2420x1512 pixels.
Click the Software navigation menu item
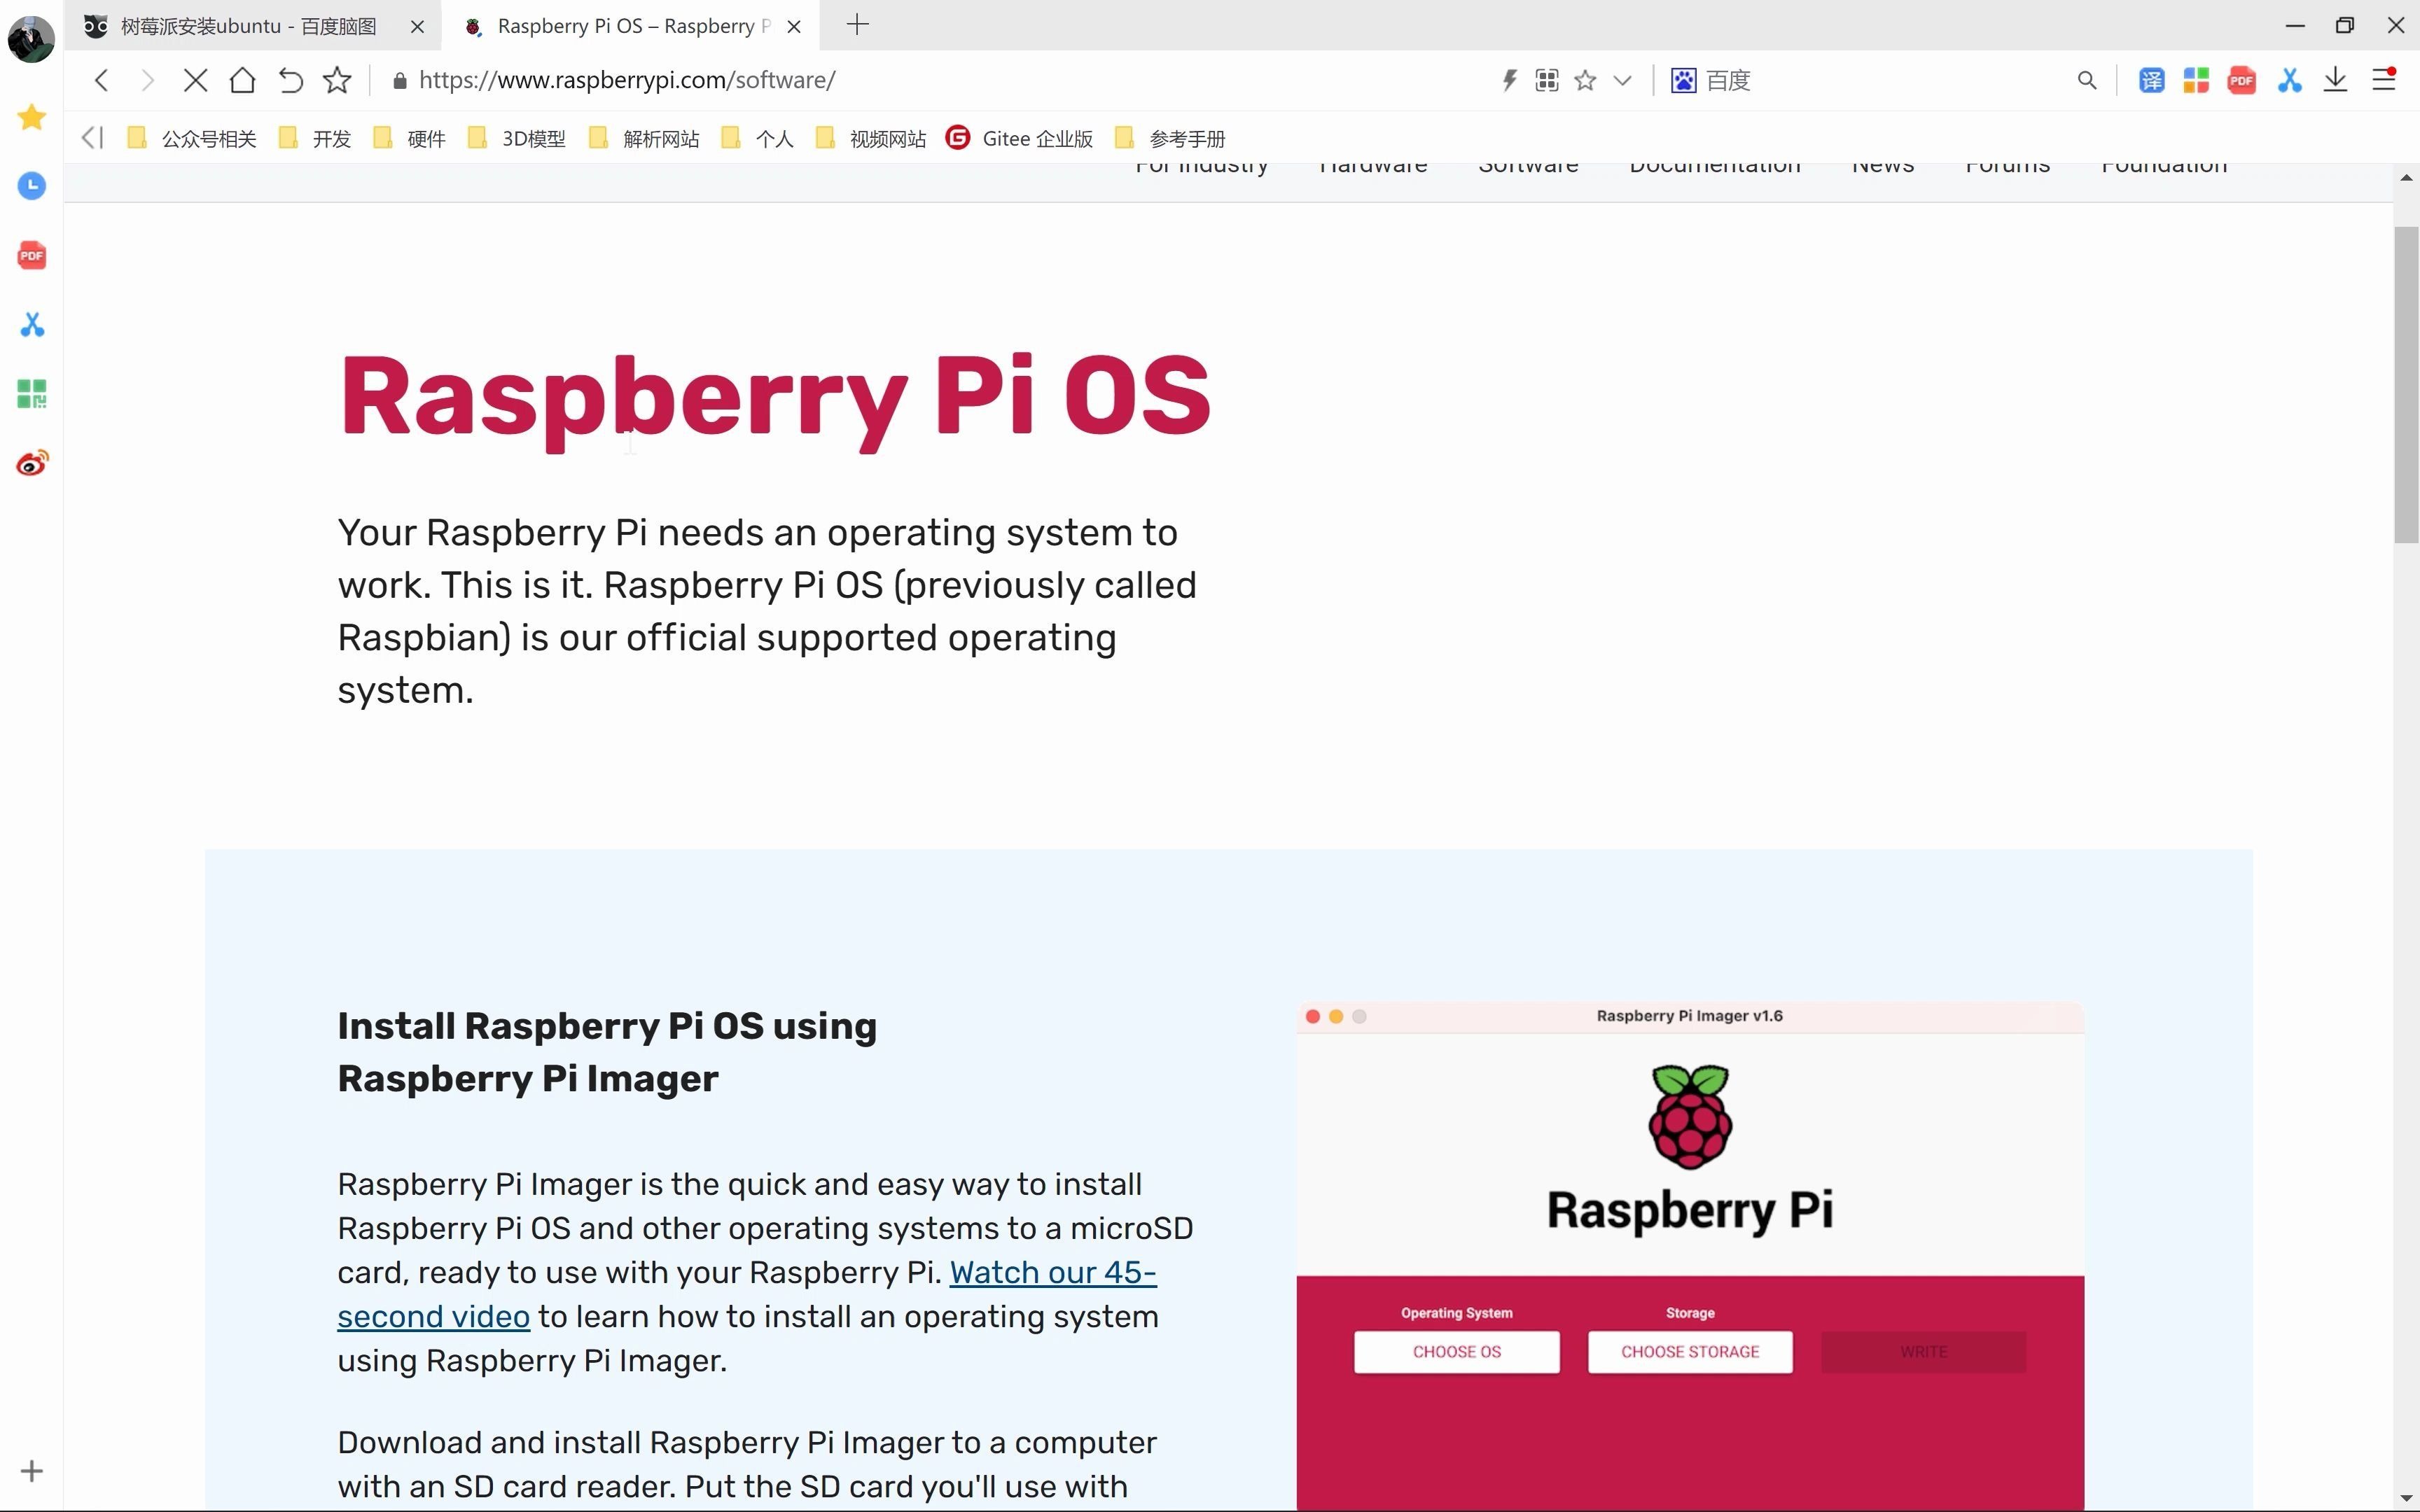pyautogui.click(x=1528, y=164)
